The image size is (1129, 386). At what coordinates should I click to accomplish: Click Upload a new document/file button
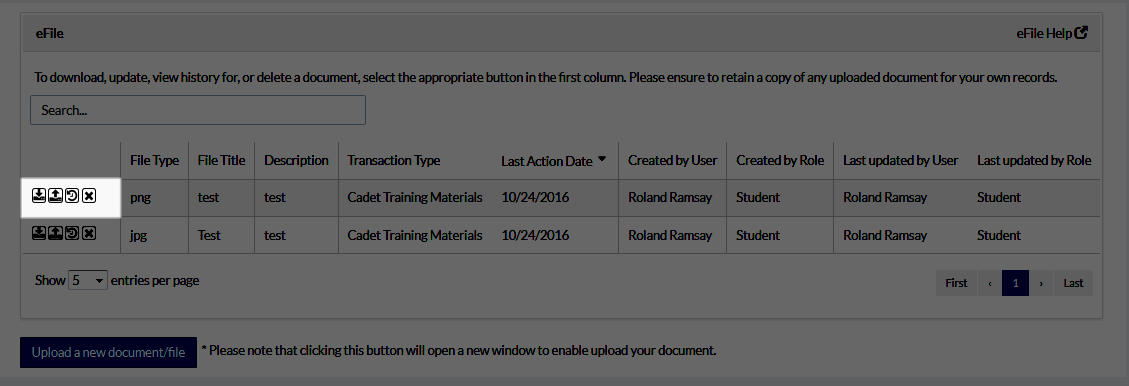tap(108, 352)
